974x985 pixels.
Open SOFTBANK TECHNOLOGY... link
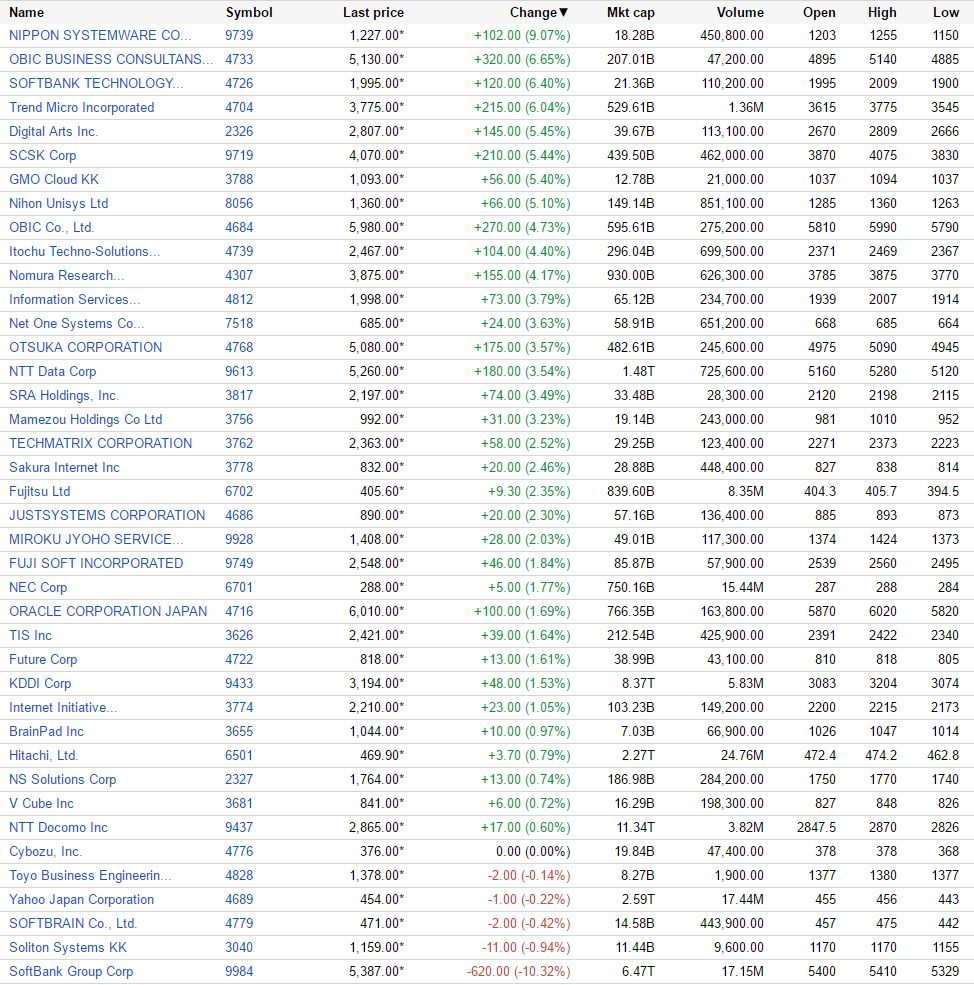click(x=96, y=83)
